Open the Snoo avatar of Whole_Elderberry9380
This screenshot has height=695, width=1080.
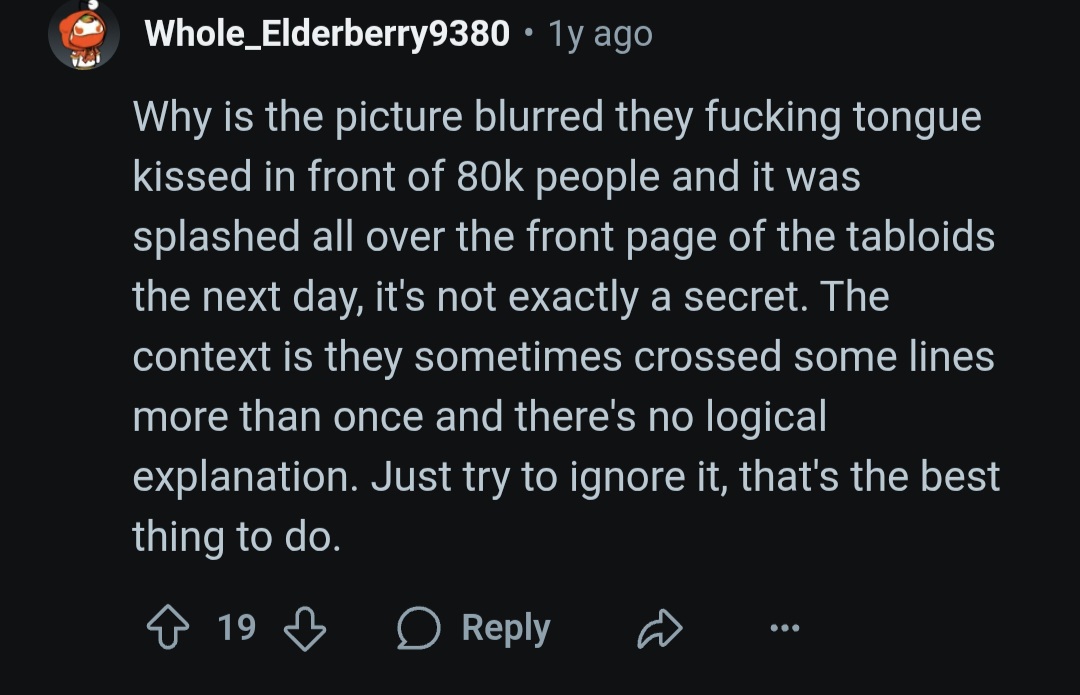(84, 34)
